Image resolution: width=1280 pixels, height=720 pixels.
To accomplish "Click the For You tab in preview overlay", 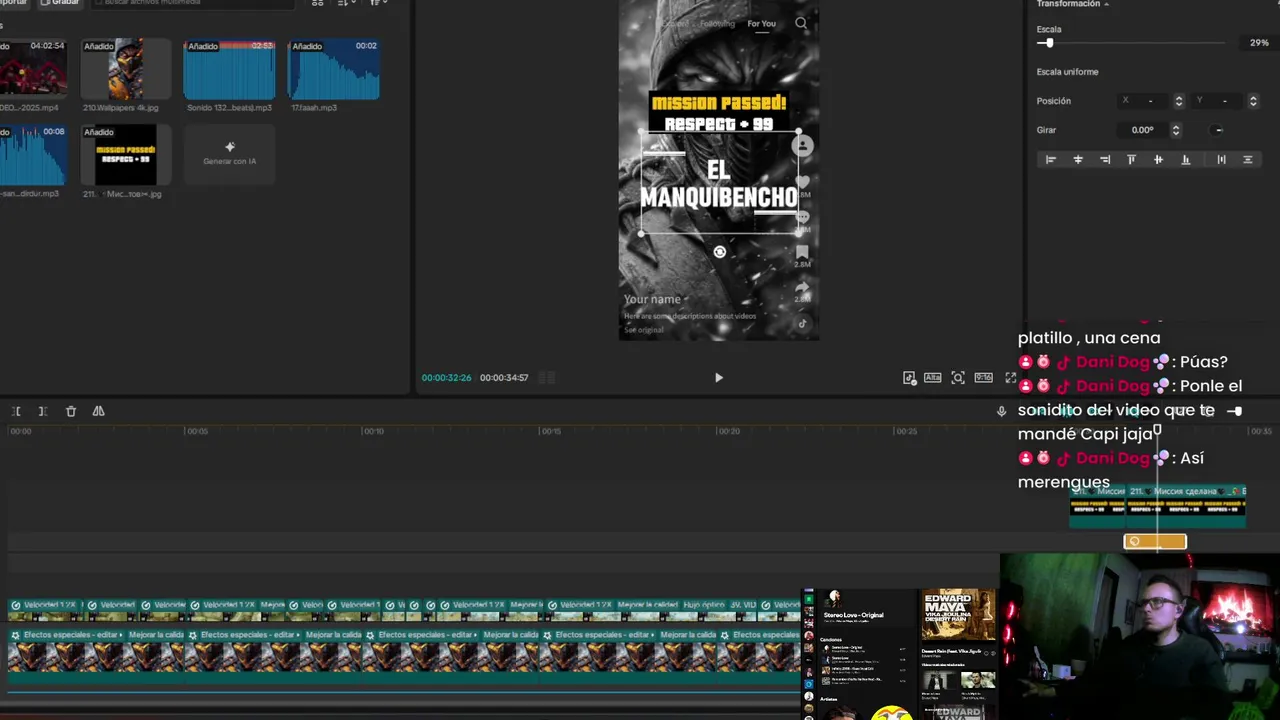I will point(761,24).
